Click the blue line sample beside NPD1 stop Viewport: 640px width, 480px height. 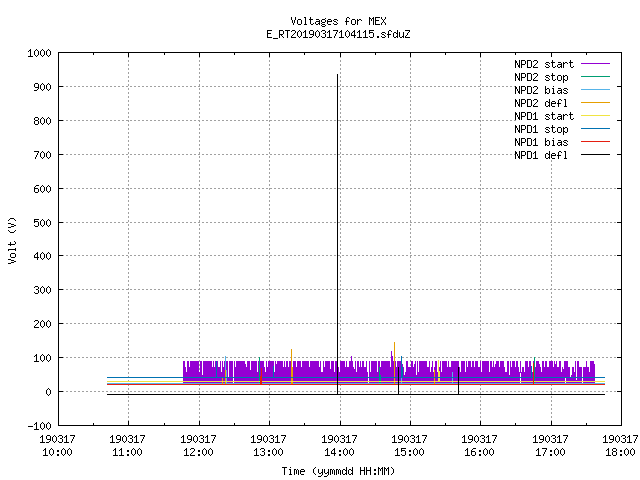(x=595, y=129)
